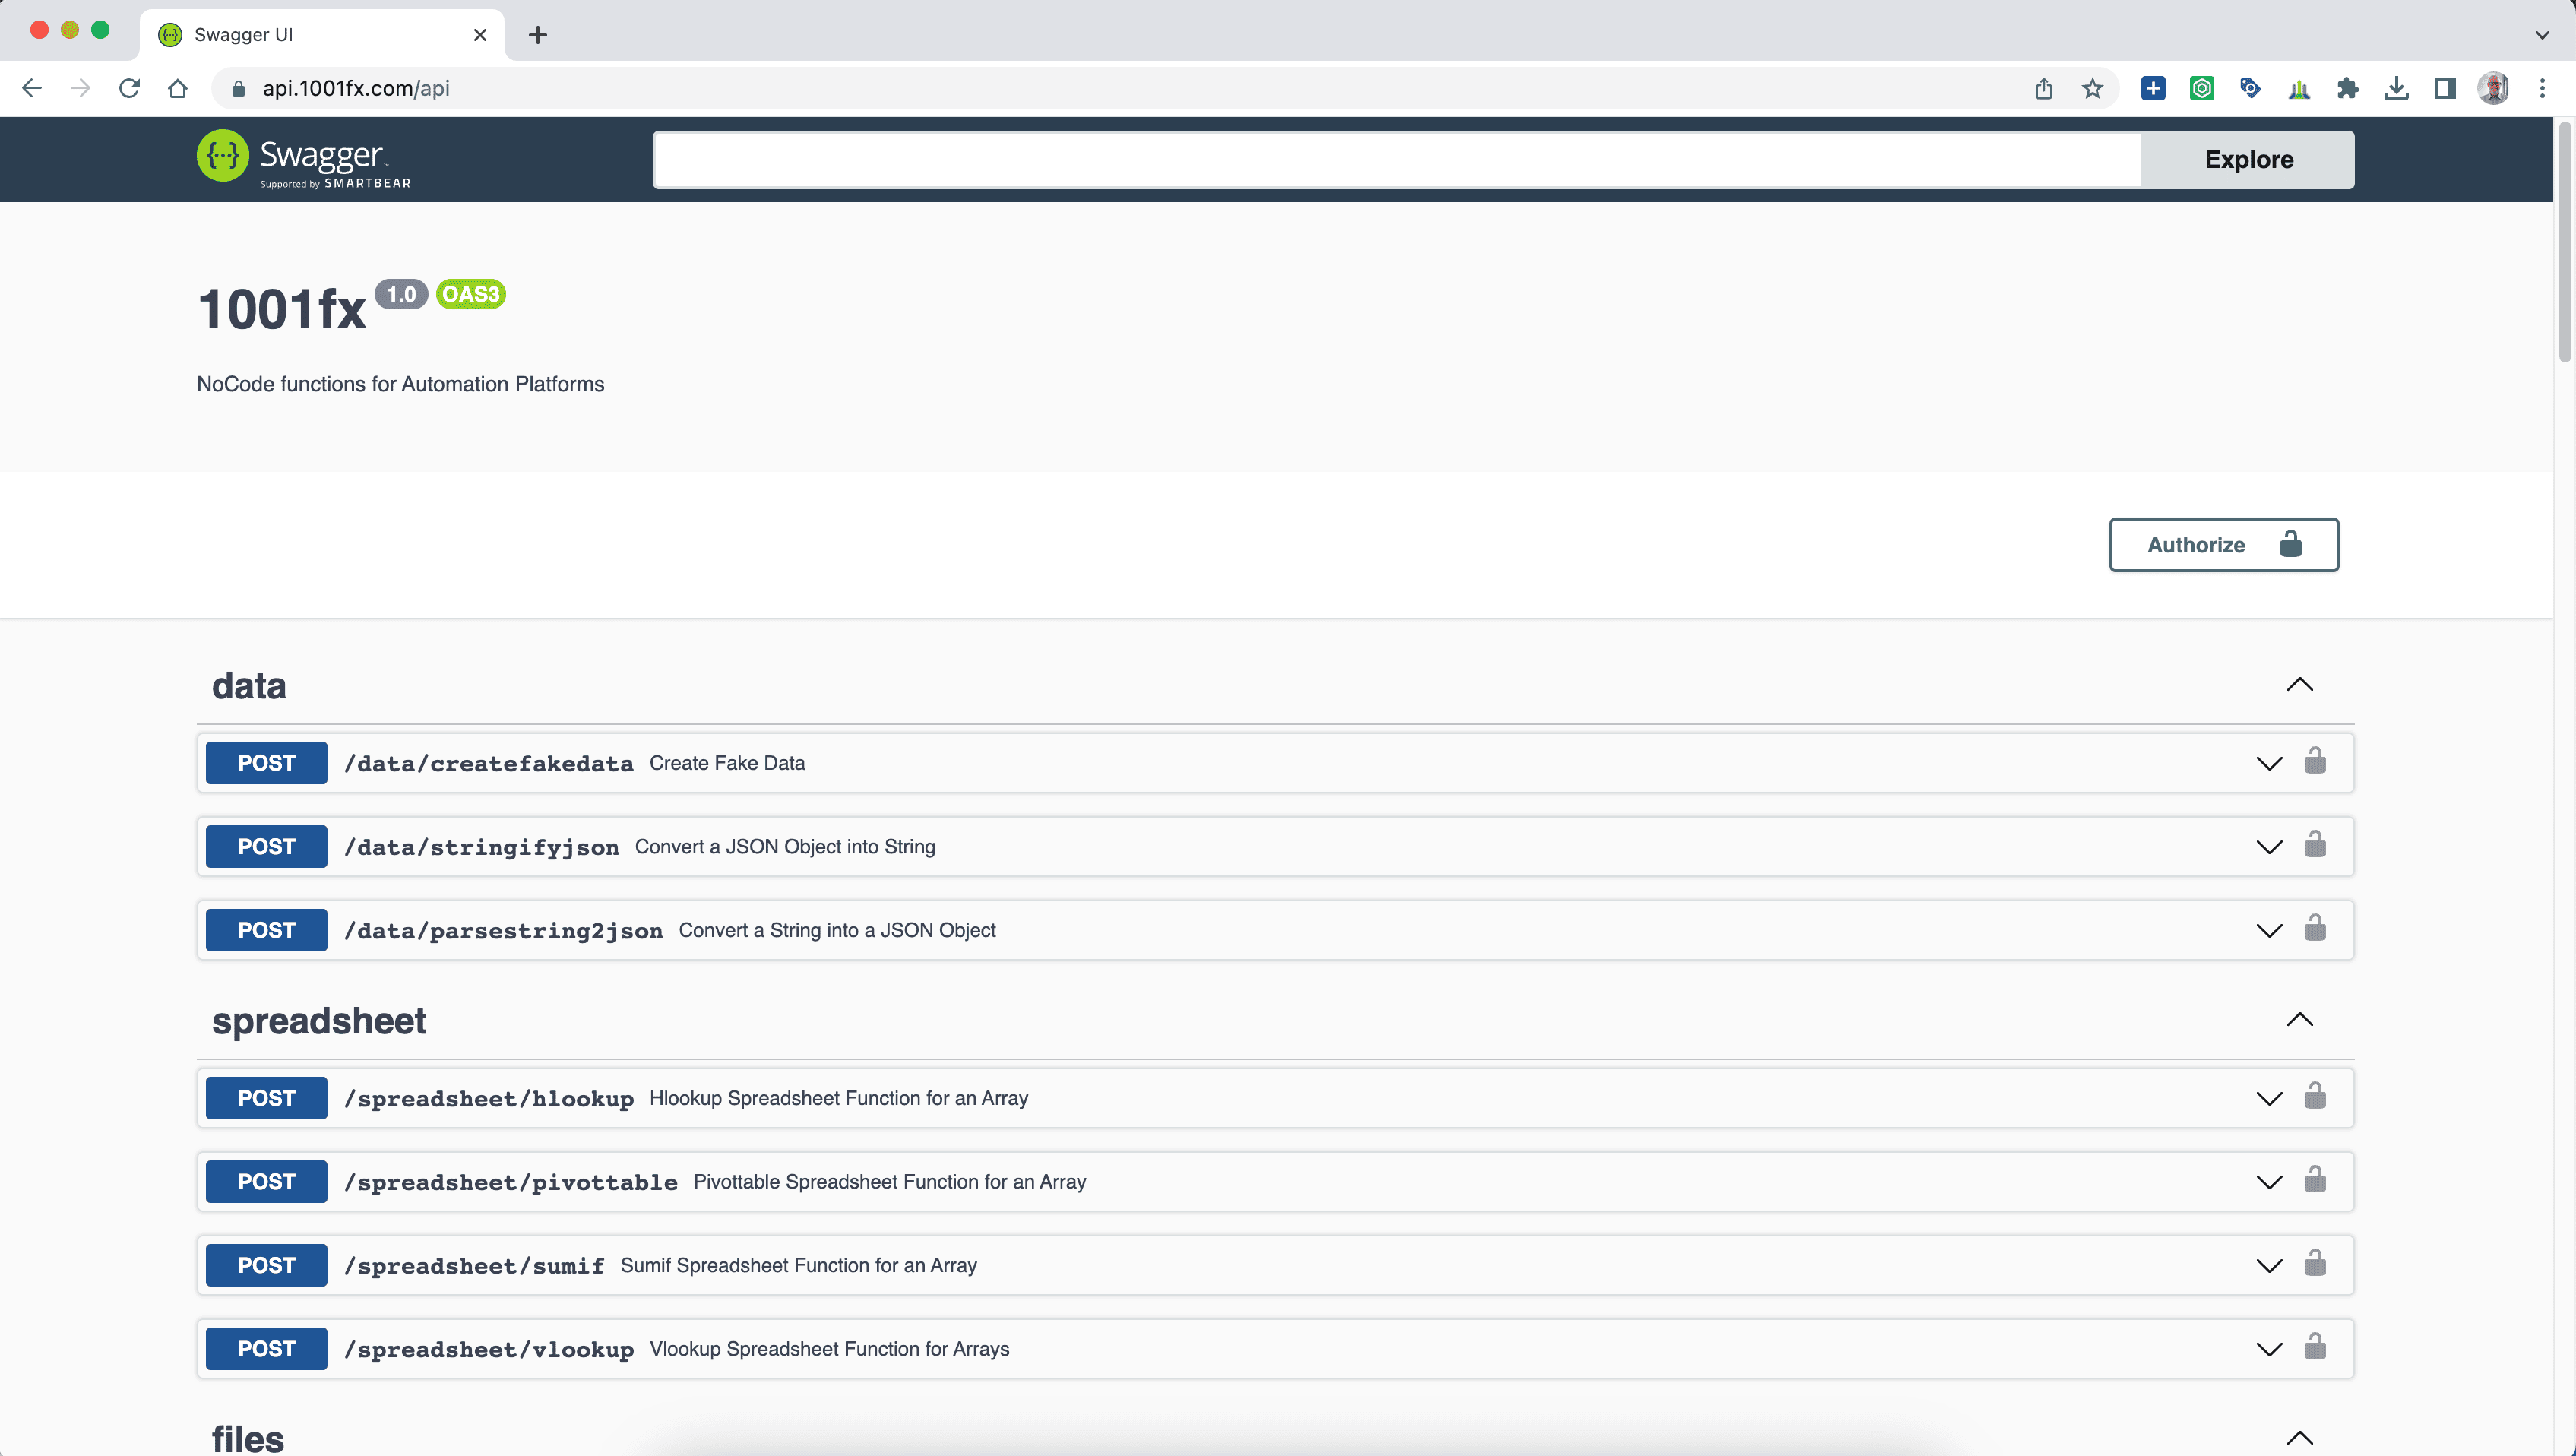Toggle the browser side panel icon
The width and height of the screenshot is (2576, 1456).
click(2444, 89)
